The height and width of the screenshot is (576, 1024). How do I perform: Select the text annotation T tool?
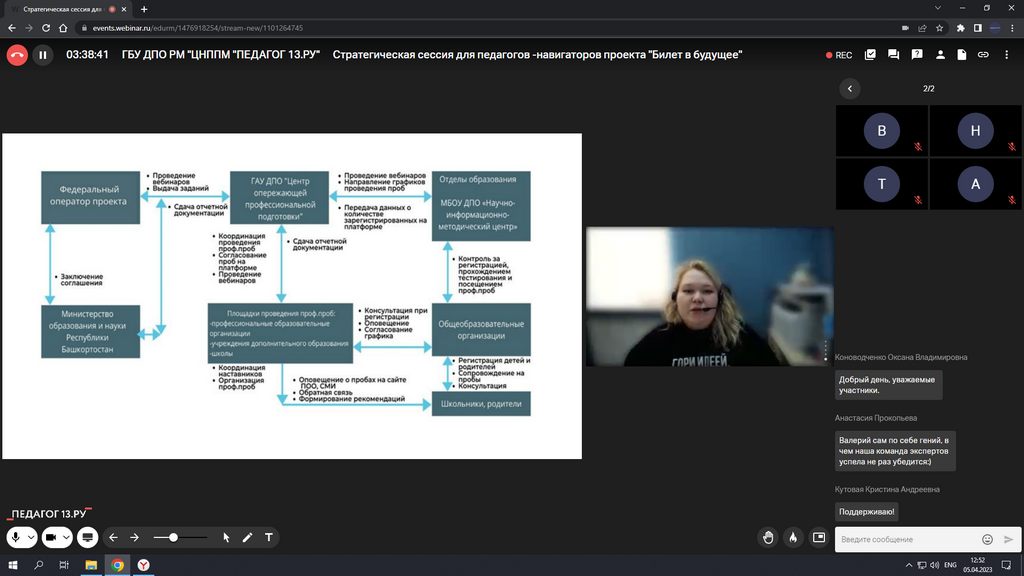(268, 537)
